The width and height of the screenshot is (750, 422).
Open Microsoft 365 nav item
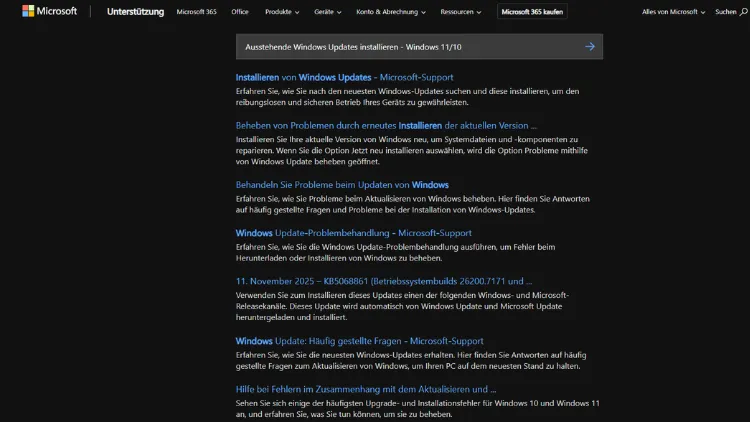197,11
